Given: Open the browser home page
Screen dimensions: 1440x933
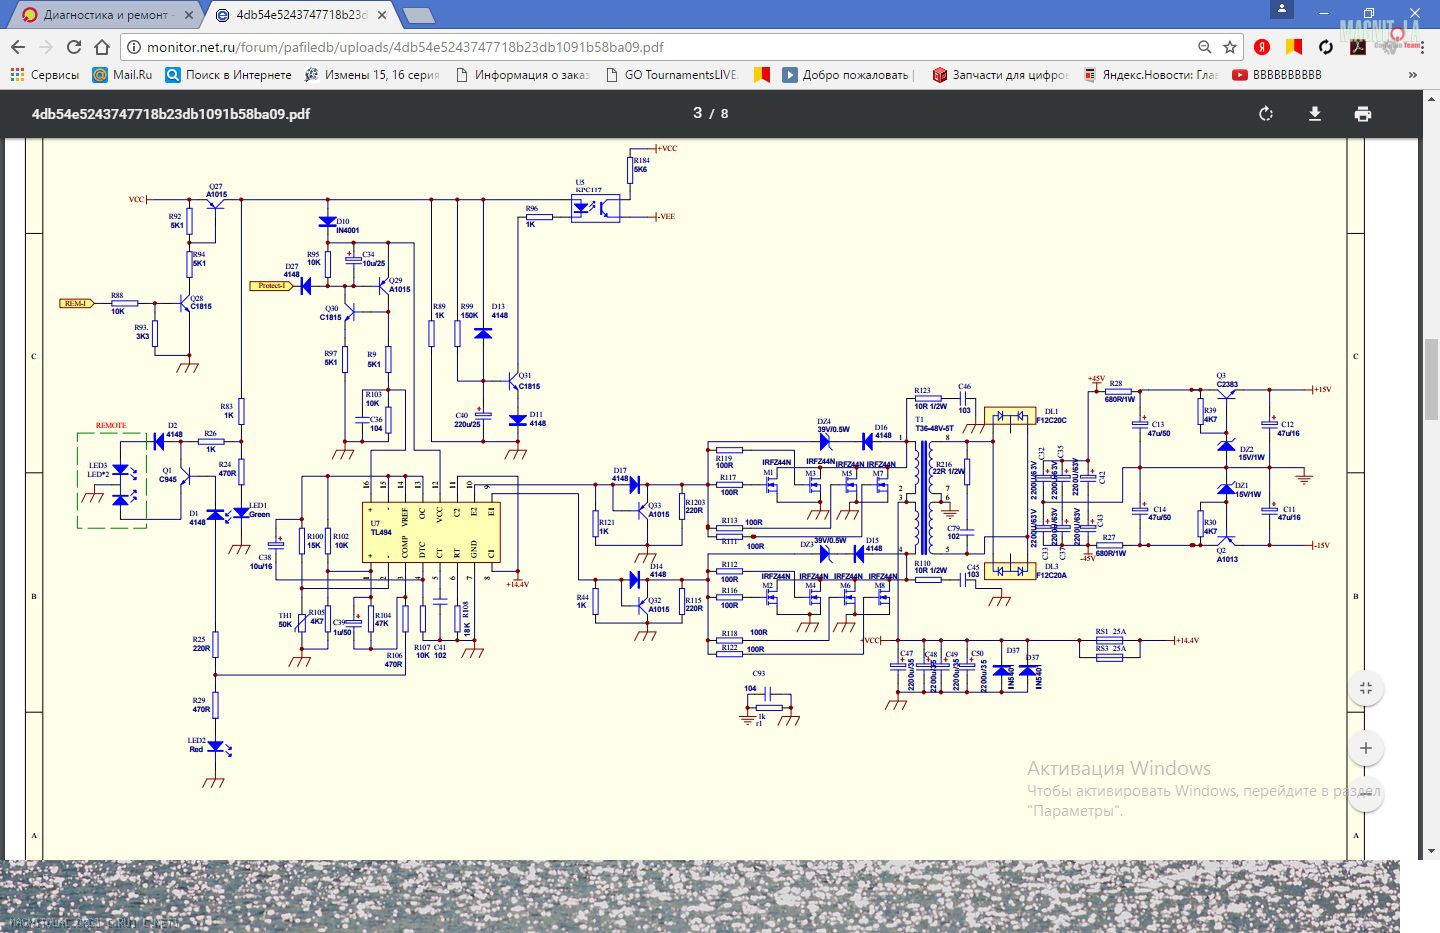Looking at the screenshot, I should [x=101, y=47].
